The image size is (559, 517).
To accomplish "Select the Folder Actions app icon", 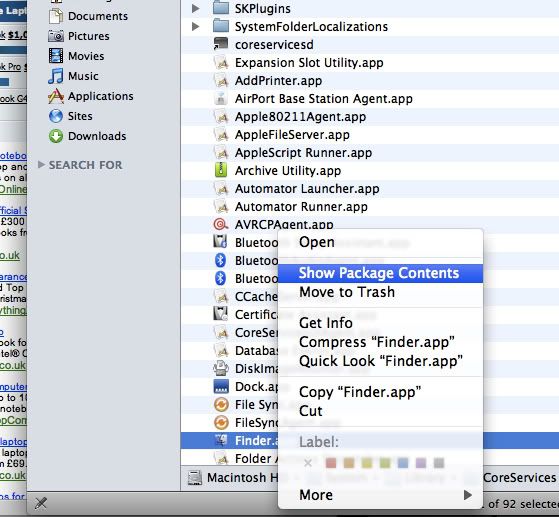I will coord(221,458).
